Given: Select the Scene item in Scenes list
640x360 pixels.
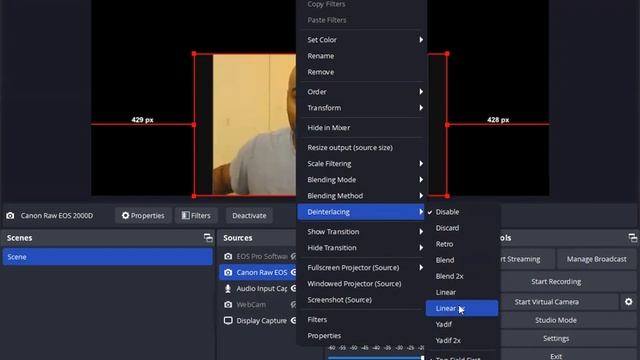Looking at the screenshot, I should click(107, 257).
